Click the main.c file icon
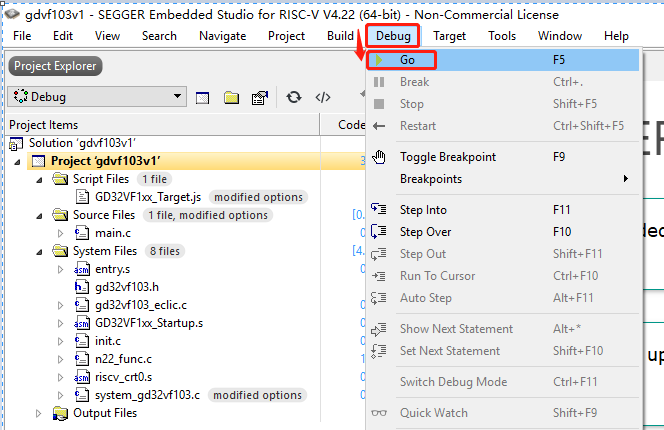This screenshot has width=664, height=430. tap(82, 233)
